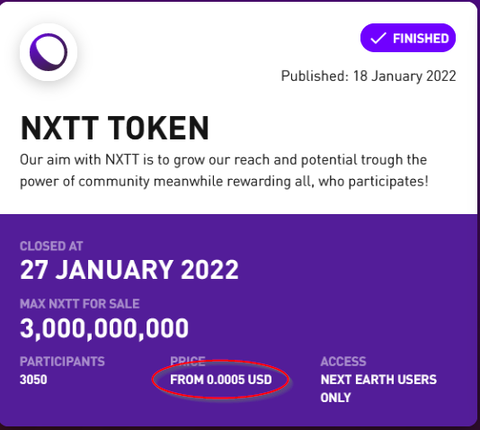Select the 3050 participants count
The image size is (480, 430).
pos(33,380)
